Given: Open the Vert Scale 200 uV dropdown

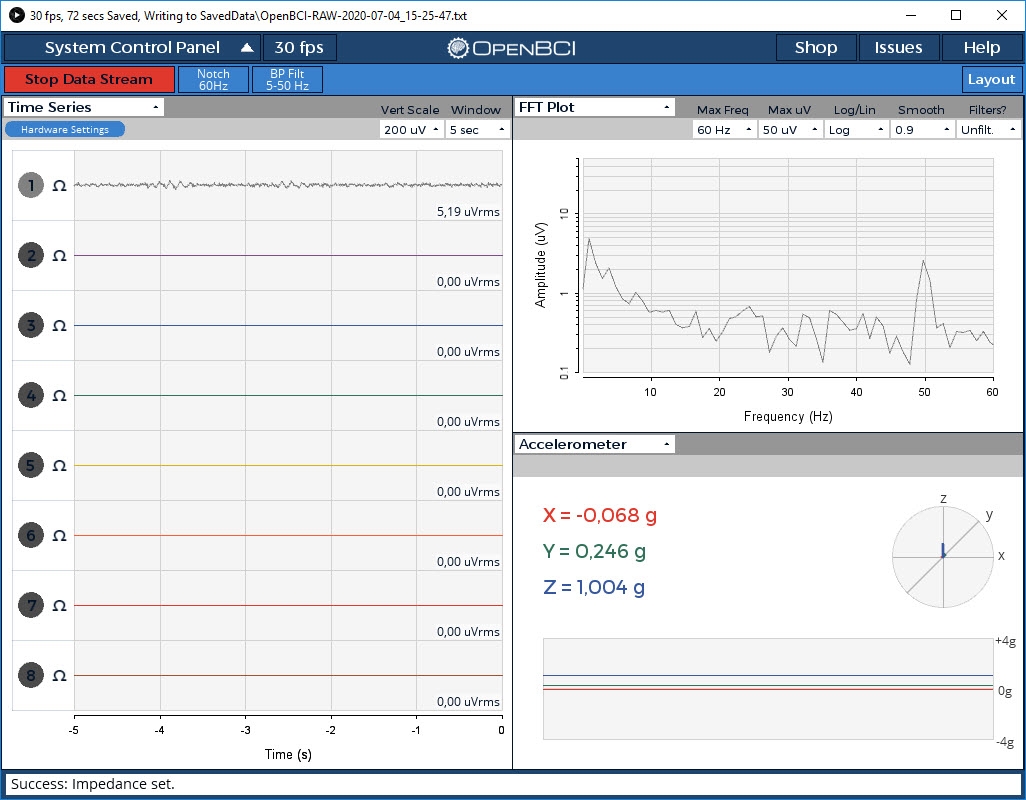Looking at the screenshot, I should 411,130.
